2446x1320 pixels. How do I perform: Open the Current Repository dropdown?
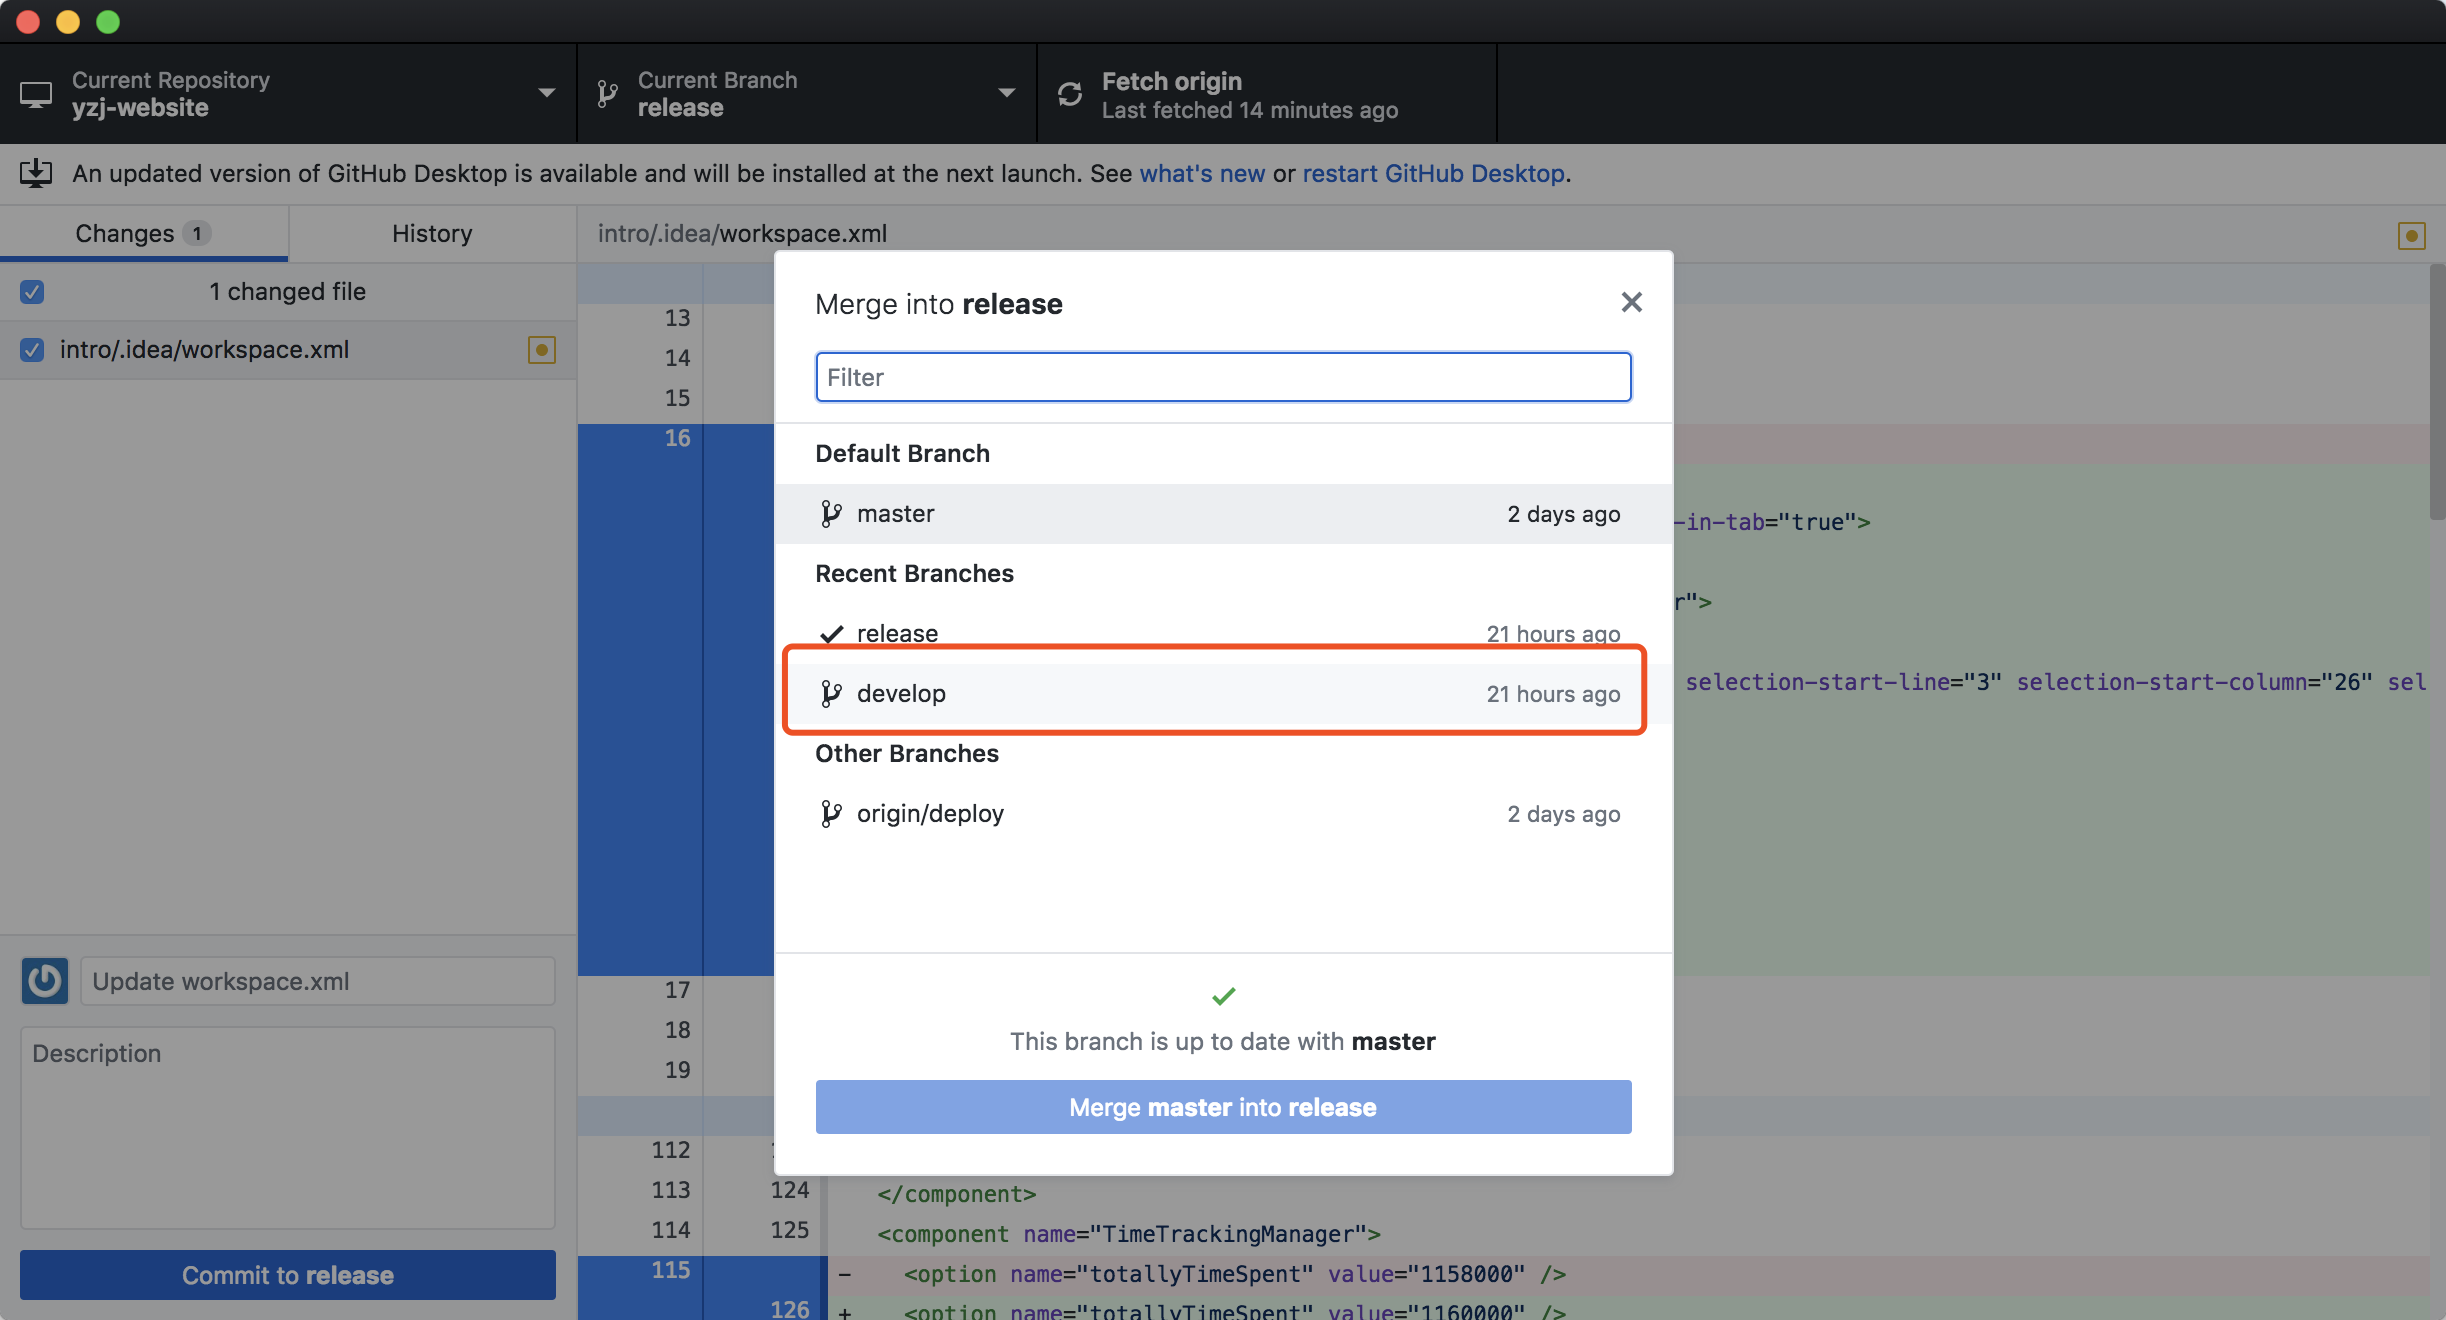pyautogui.click(x=288, y=94)
